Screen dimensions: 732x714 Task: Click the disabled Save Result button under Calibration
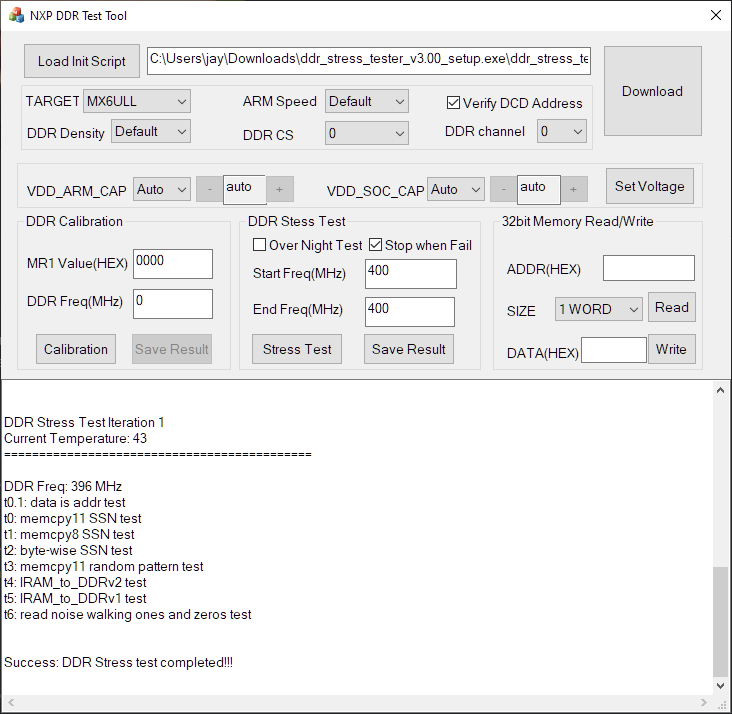click(172, 349)
